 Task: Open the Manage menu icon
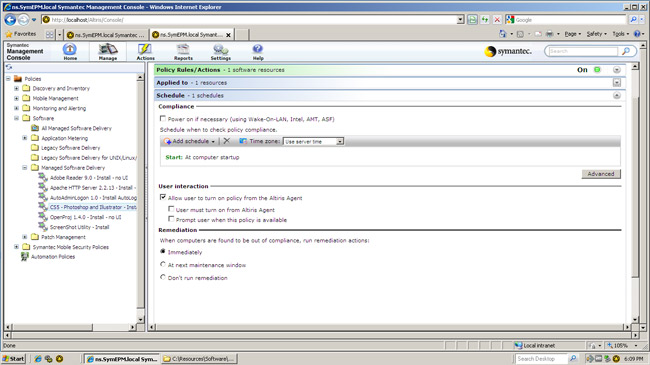[x=108, y=51]
